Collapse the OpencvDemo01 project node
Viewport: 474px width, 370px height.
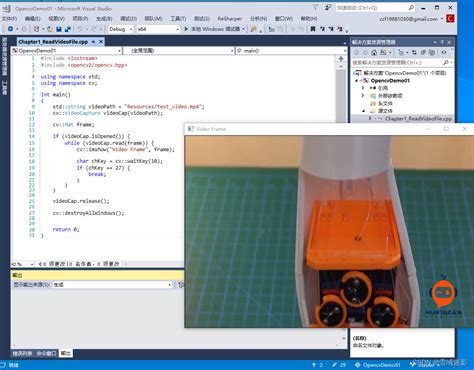click(x=356, y=81)
